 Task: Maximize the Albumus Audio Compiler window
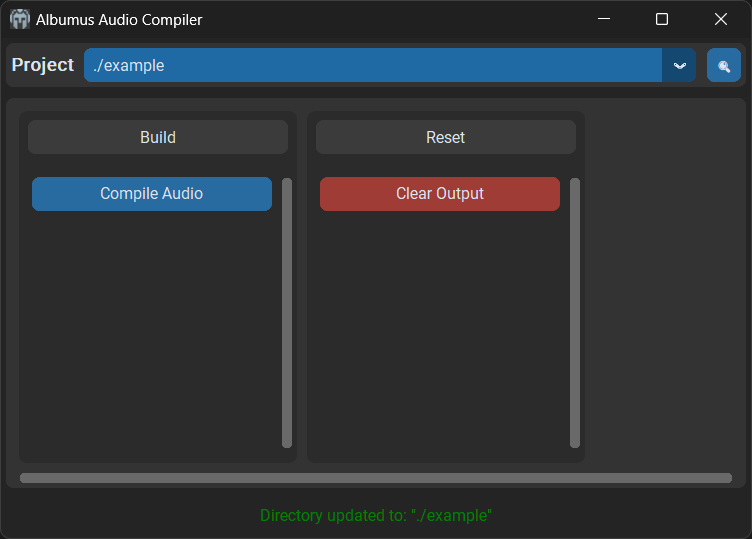coord(662,19)
